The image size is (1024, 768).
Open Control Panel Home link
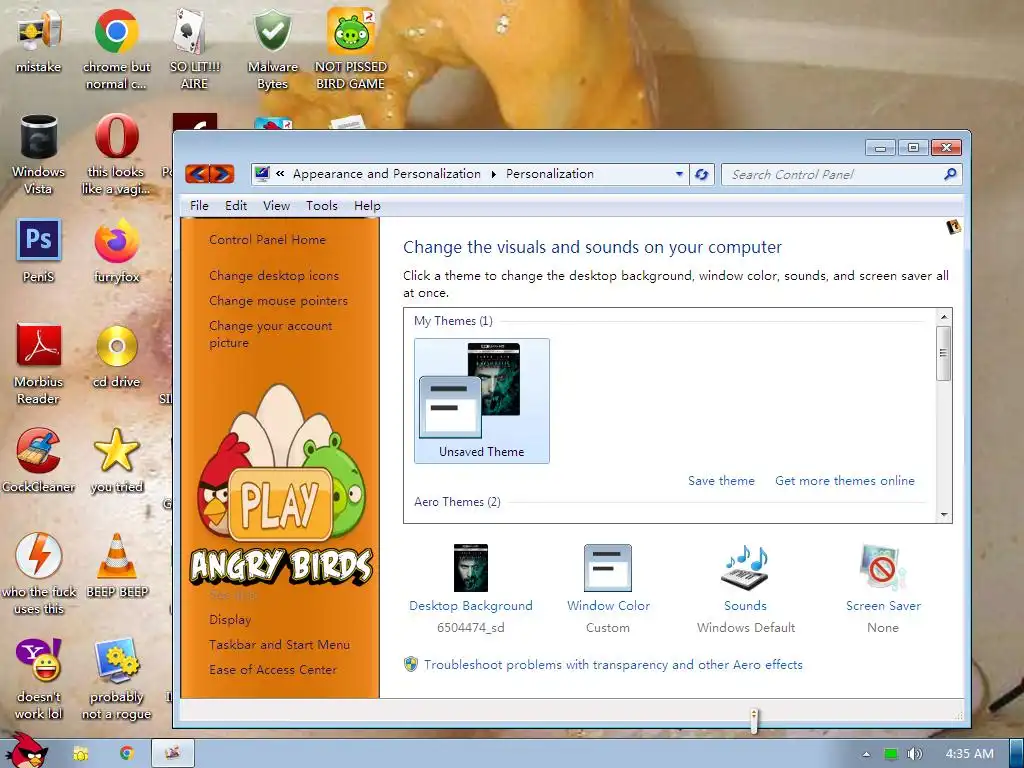(267, 240)
